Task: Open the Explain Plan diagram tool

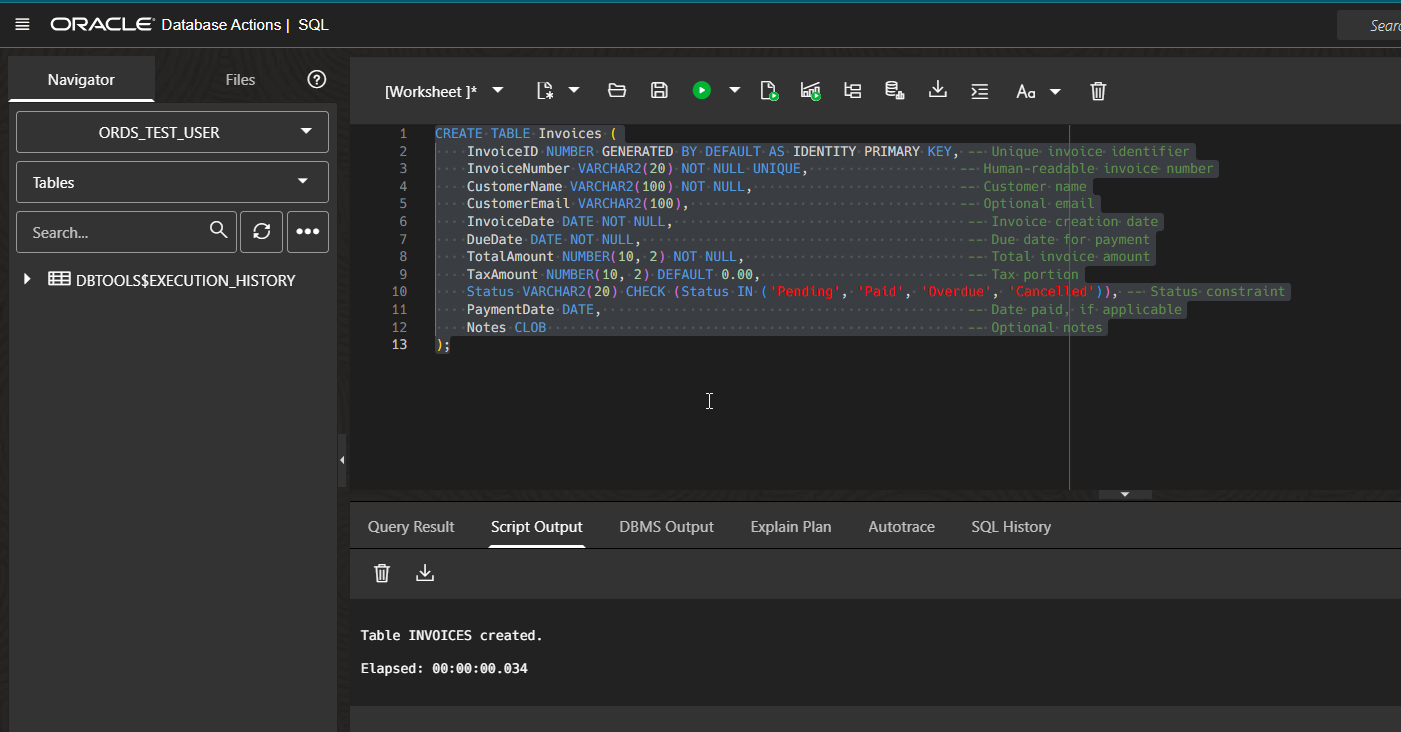Action: point(852,90)
